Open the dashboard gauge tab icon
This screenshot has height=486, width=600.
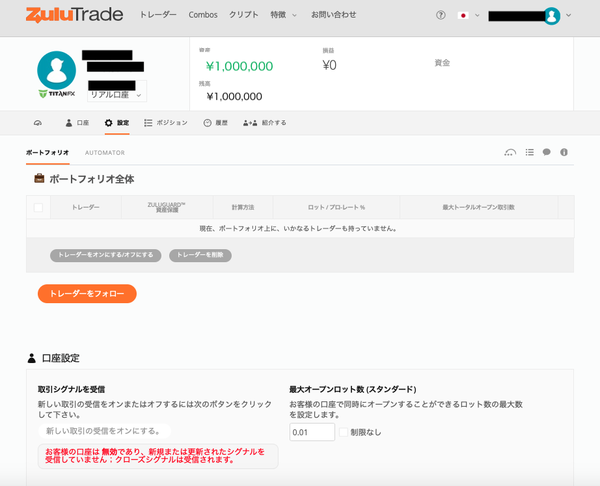click(38, 123)
